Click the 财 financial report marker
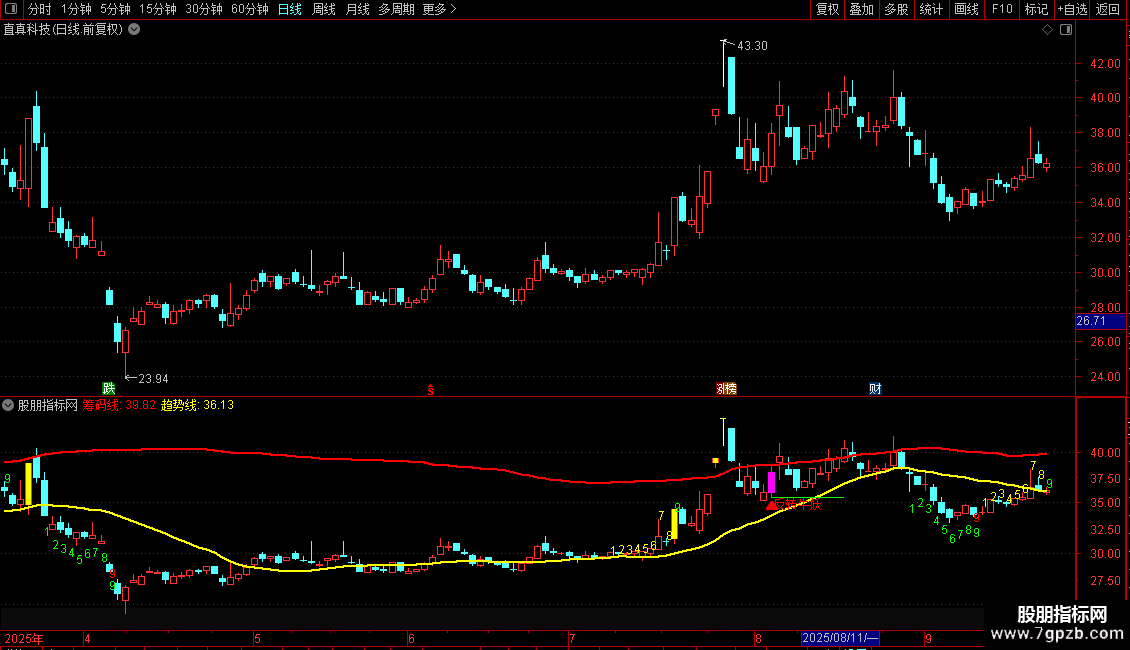The width and height of the screenshot is (1130, 650). pyautogui.click(x=875, y=389)
